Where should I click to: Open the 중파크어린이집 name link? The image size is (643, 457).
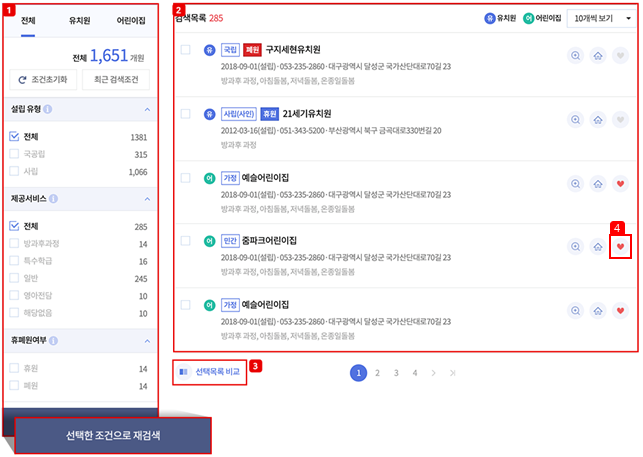[x=269, y=240]
